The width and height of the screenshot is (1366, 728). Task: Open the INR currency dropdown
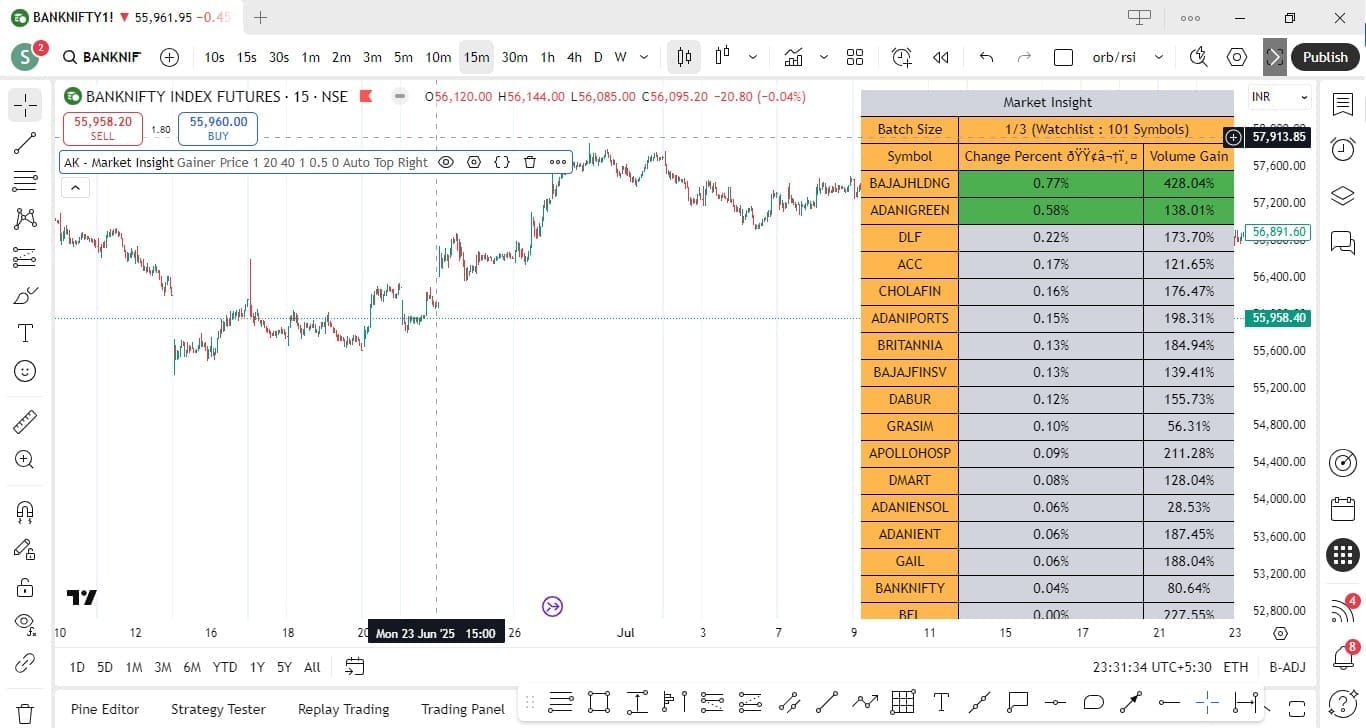1280,97
